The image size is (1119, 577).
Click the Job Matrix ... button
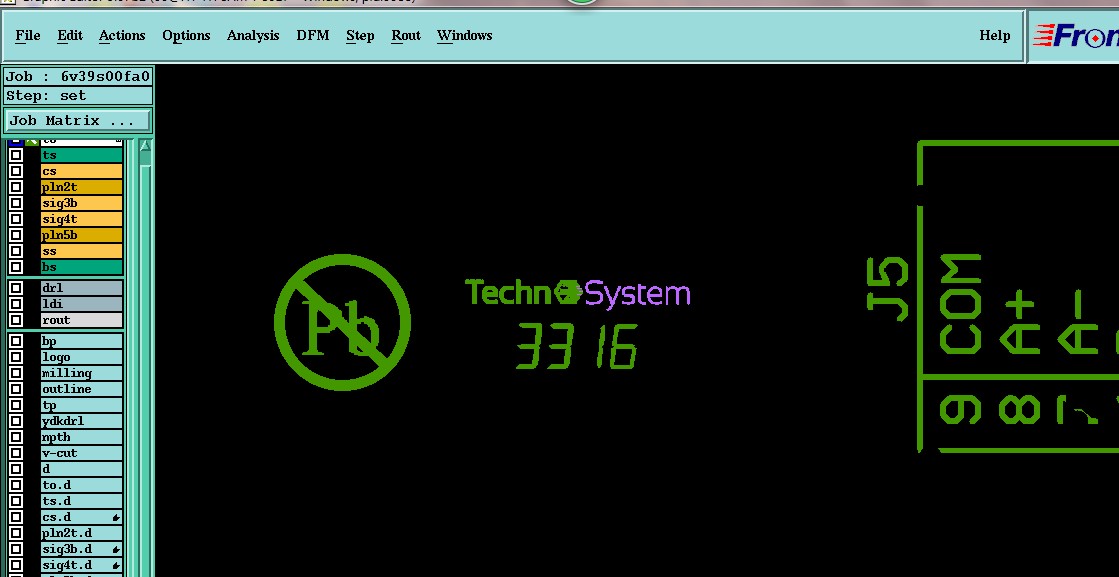point(78,121)
